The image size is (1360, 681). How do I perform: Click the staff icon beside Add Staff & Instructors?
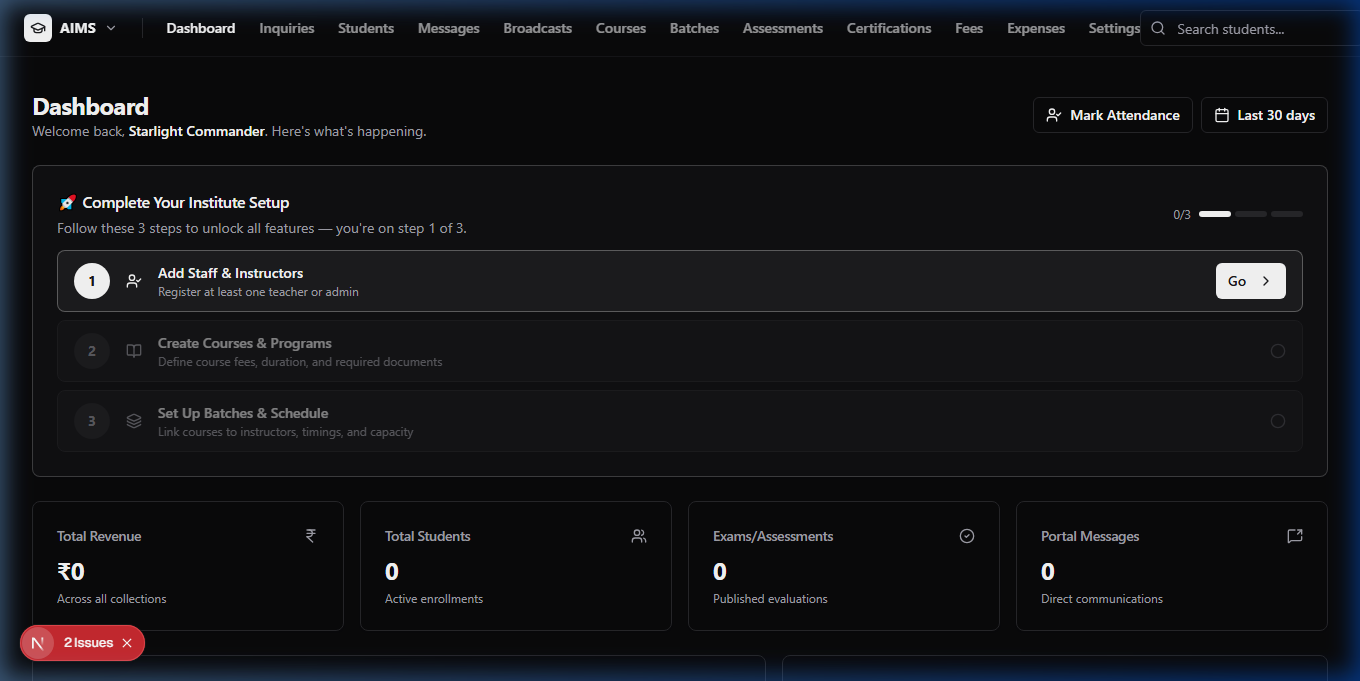(134, 281)
